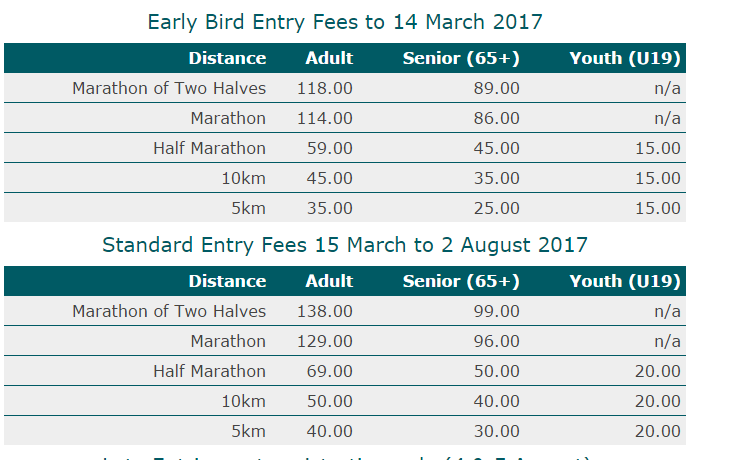This screenshot has height=460, width=748.
Task: Click Marathon of Two Halves in Early Bird table
Action: coord(169,88)
